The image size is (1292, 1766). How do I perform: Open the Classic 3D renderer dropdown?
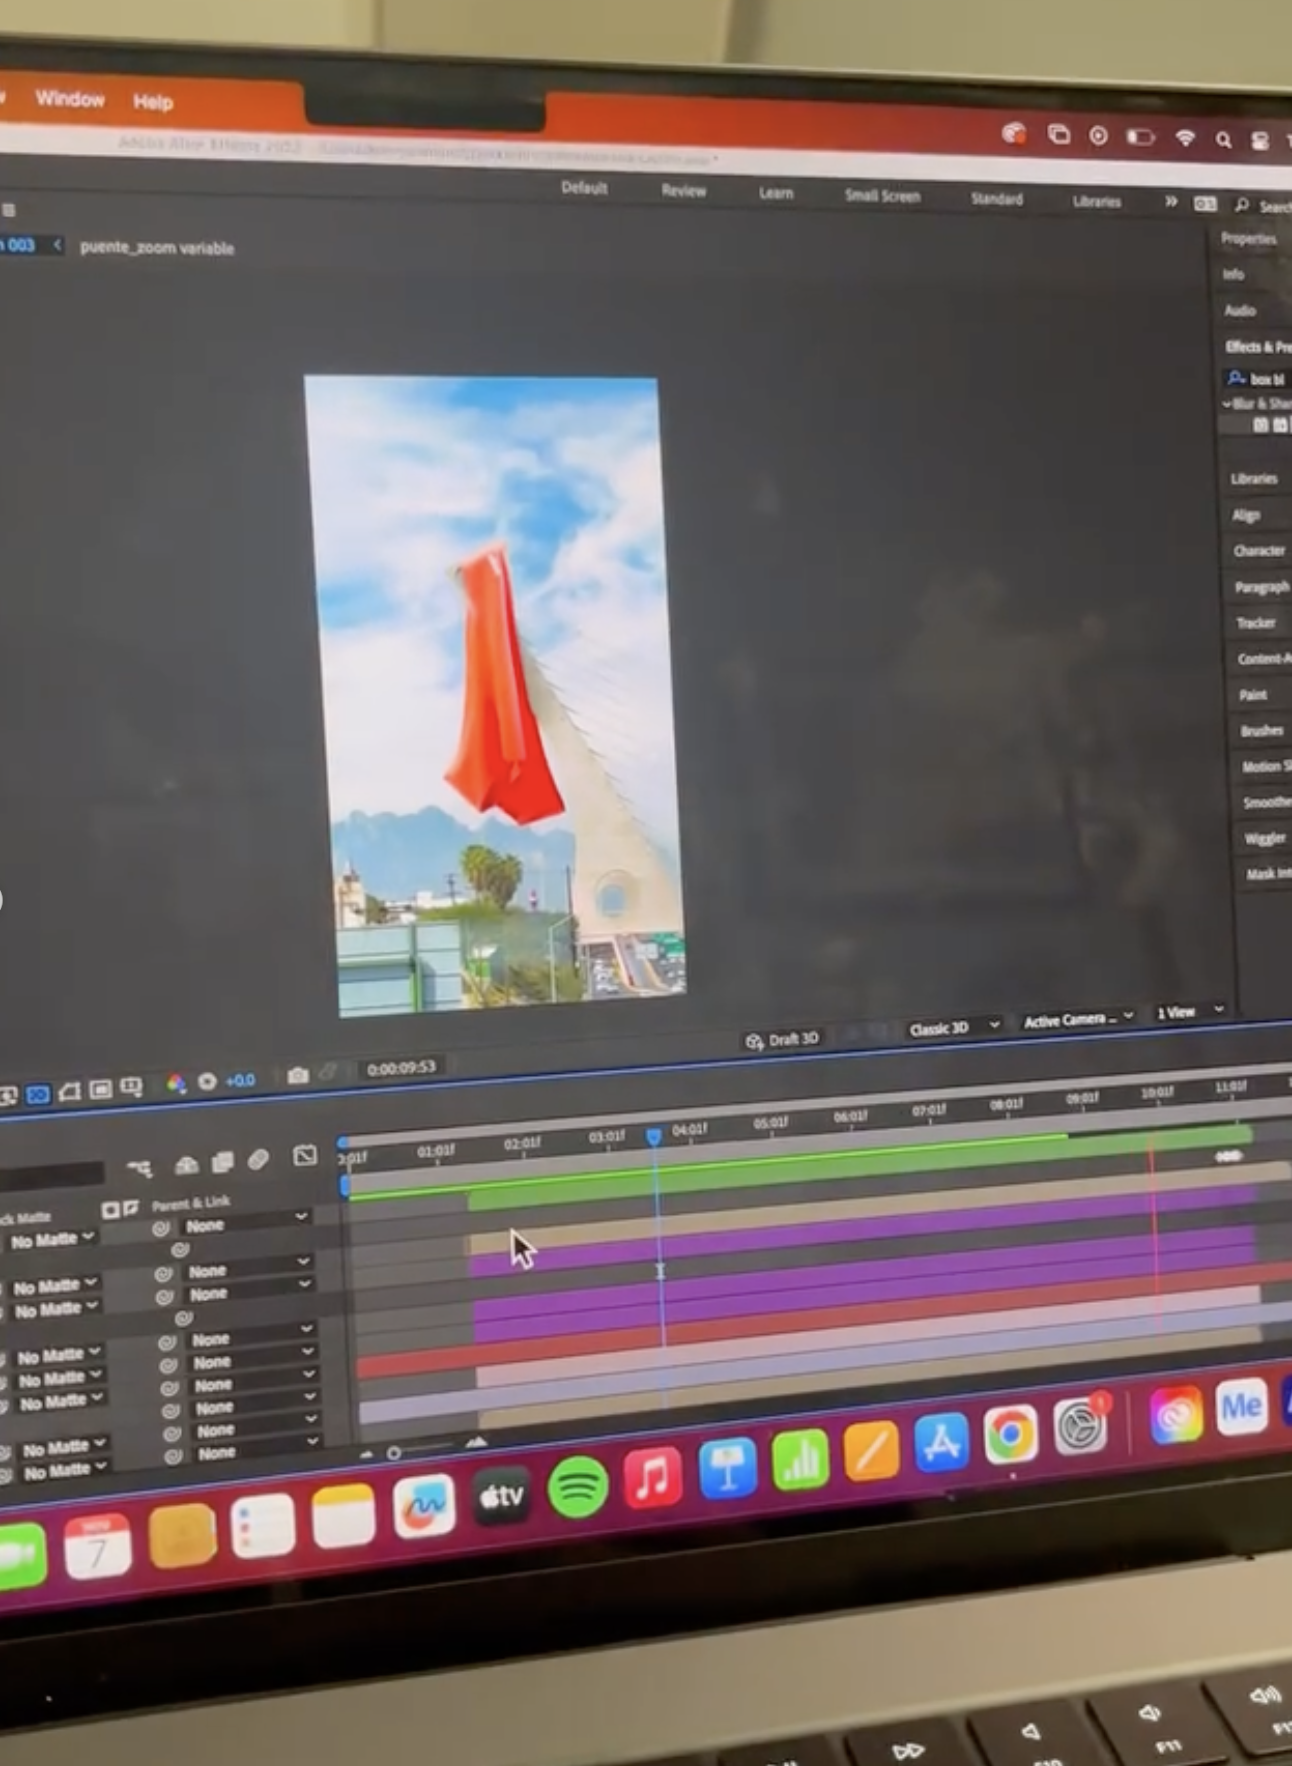pos(953,1027)
